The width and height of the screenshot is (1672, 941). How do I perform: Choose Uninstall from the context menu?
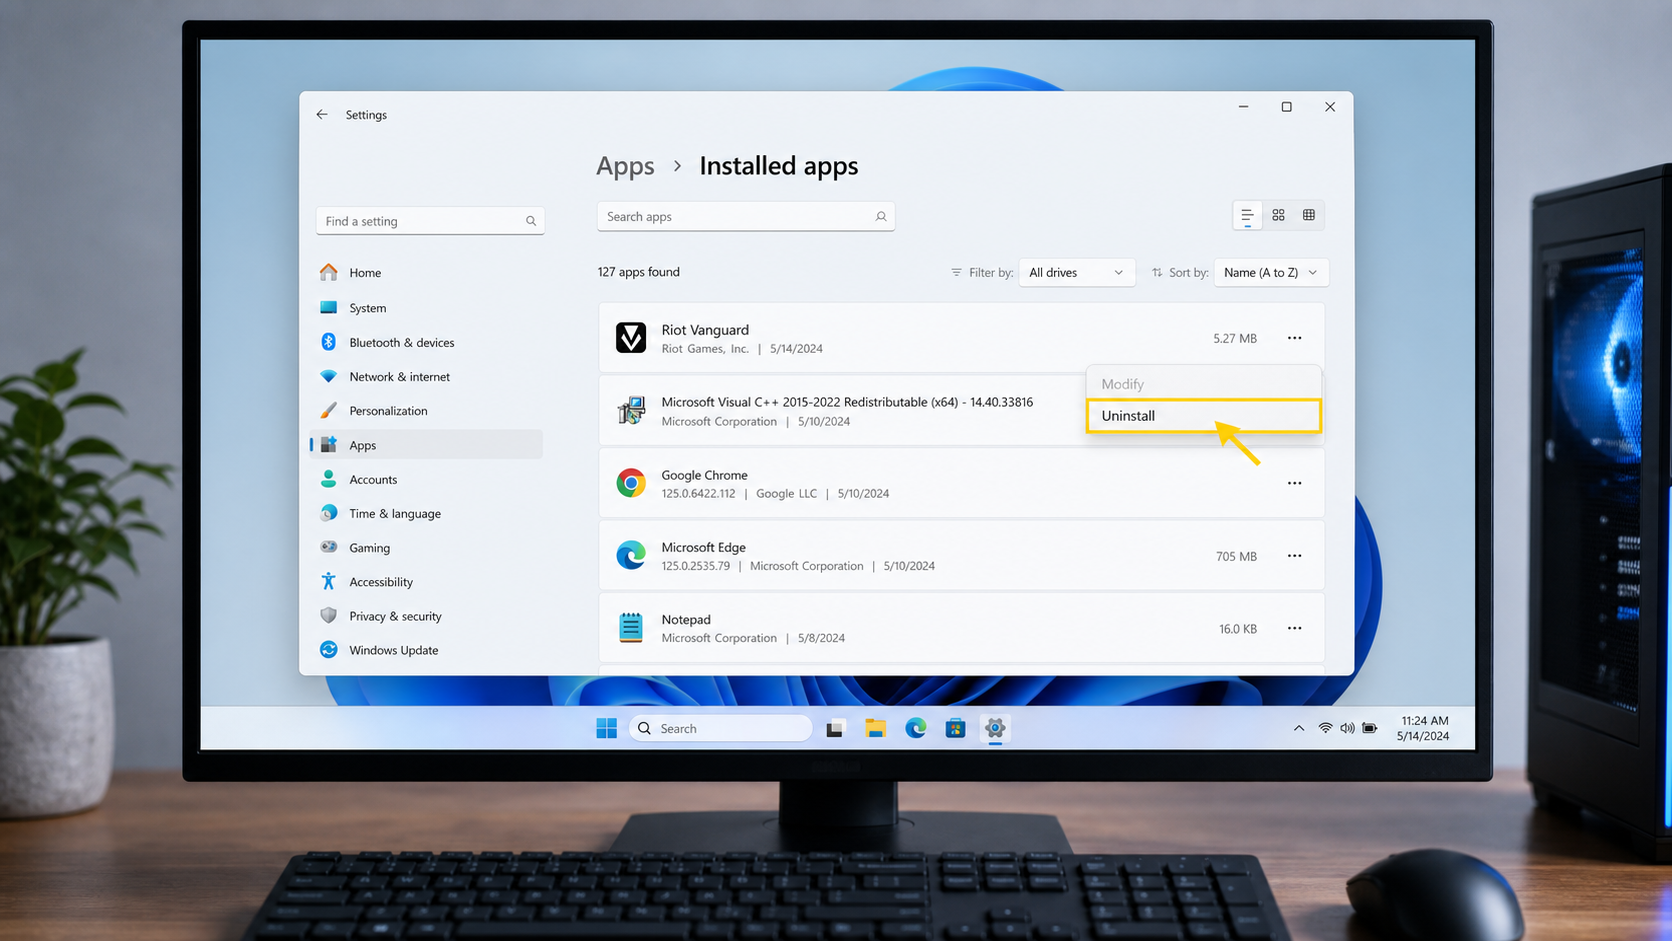click(1204, 416)
